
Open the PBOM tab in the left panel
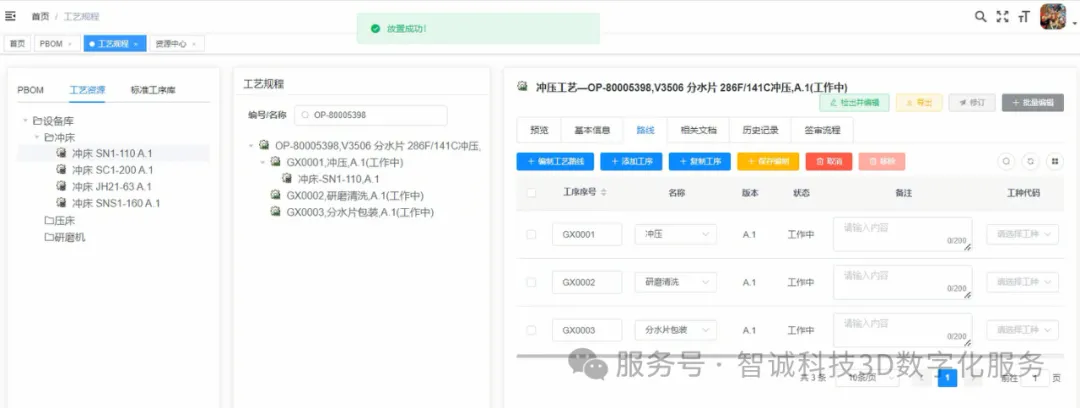click(x=30, y=90)
